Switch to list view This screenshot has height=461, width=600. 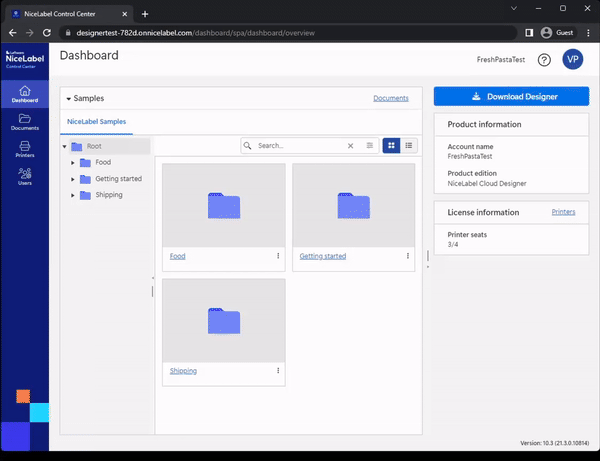(x=409, y=146)
